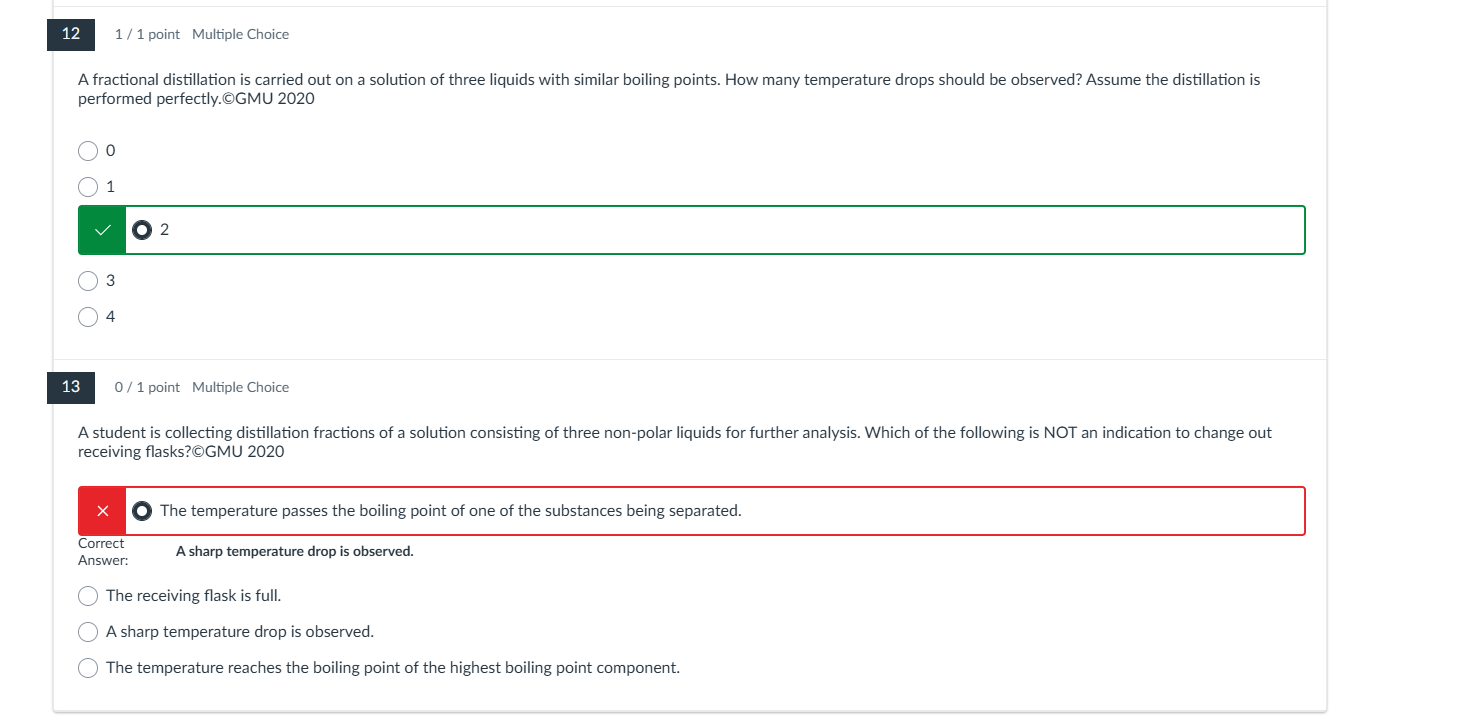Select answer option 3 for question 12
This screenshot has width=1479, height=725.
click(89, 281)
